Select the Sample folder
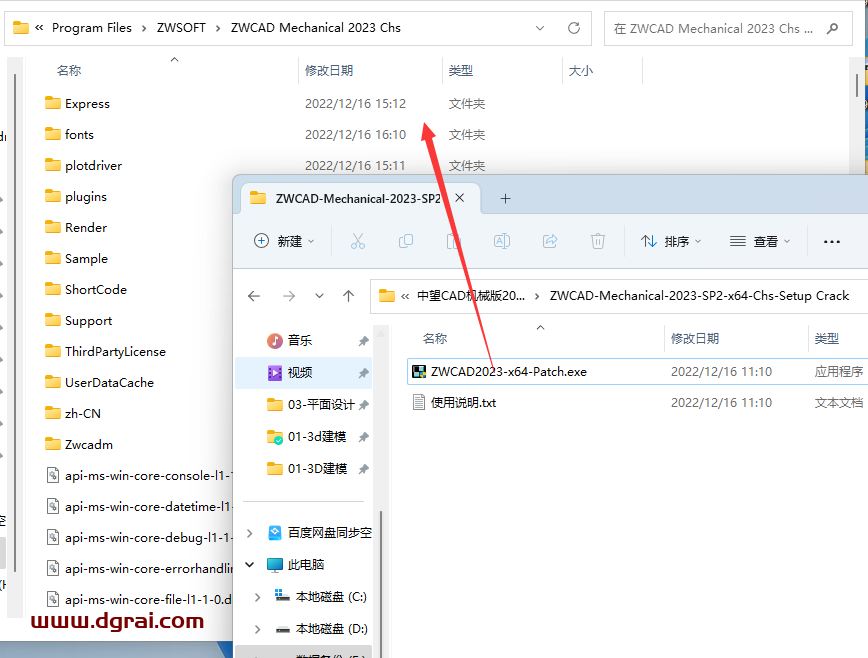This screenshot has height=658, width=868. [x=86, y=258]
